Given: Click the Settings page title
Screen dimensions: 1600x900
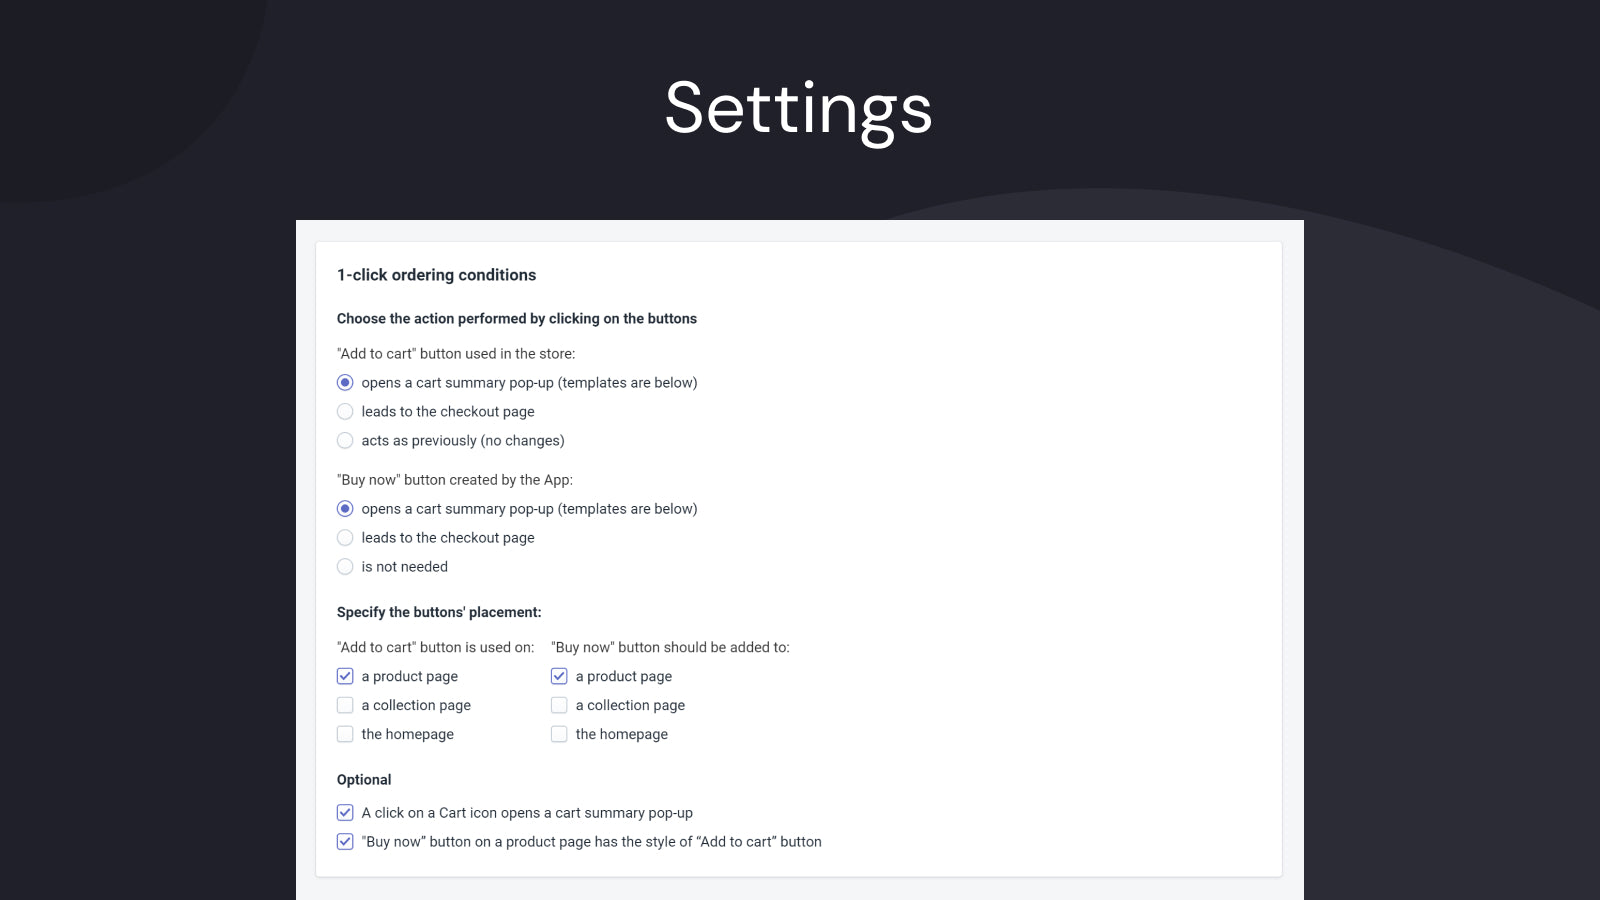Looking at the screenshot, I should [x=798, y=108].
